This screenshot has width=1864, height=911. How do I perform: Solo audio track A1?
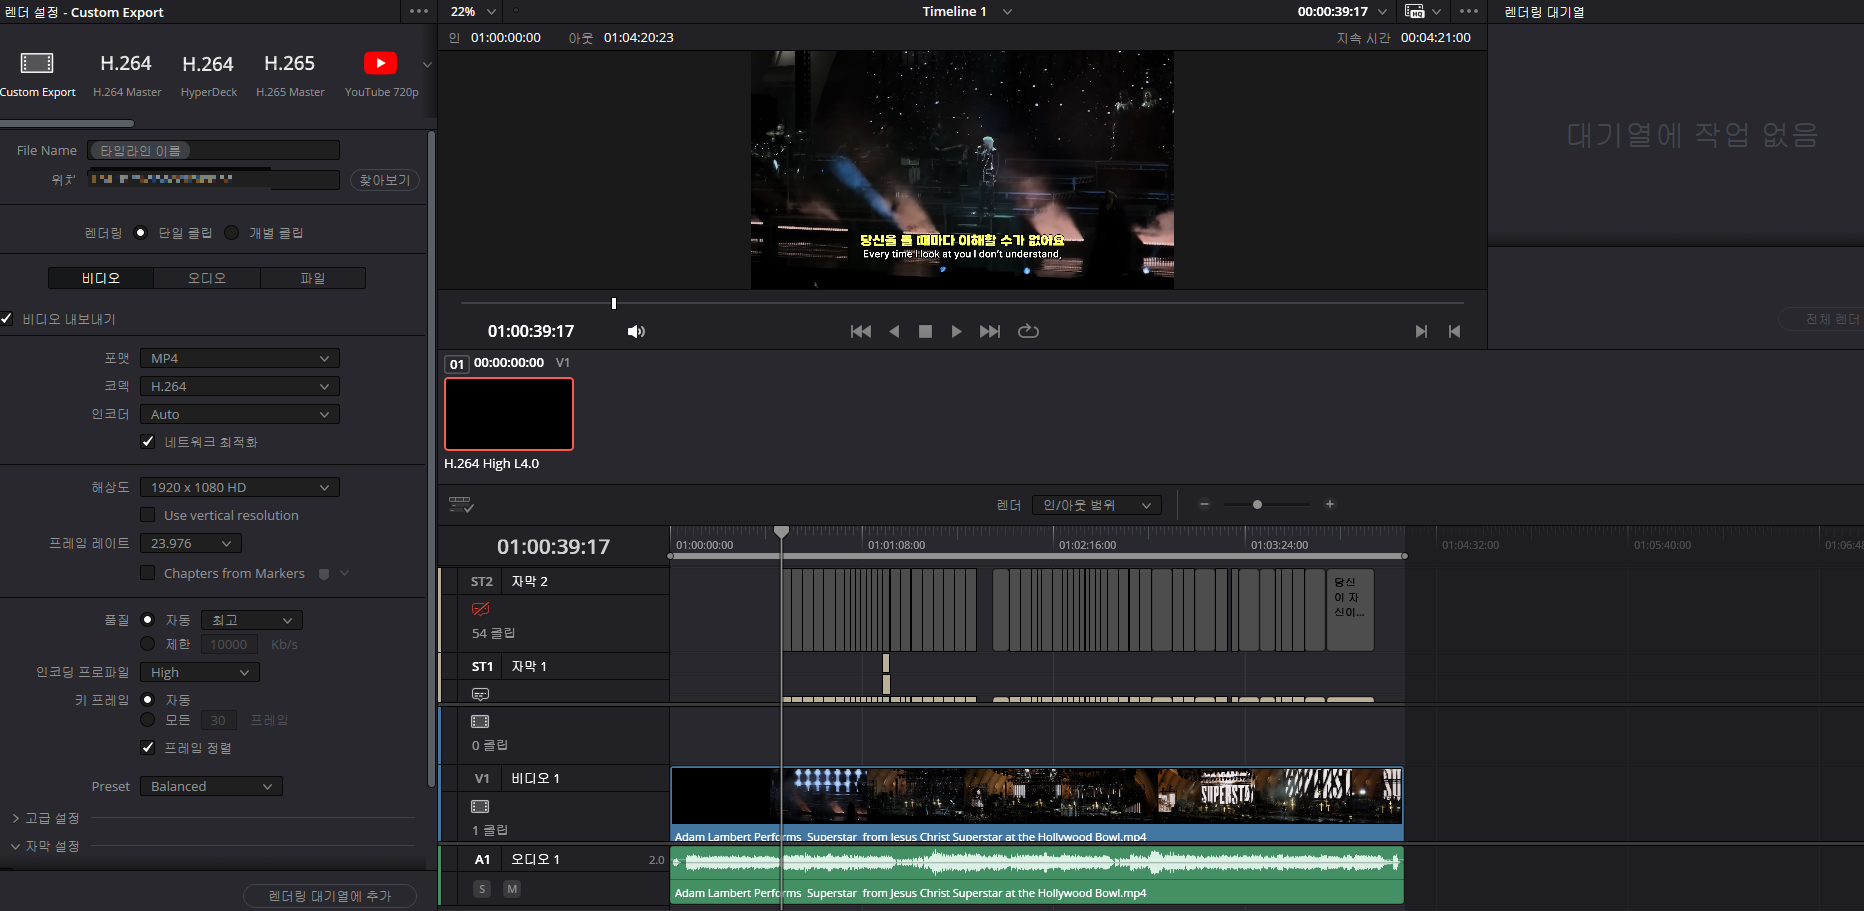[x=482, y=889]
